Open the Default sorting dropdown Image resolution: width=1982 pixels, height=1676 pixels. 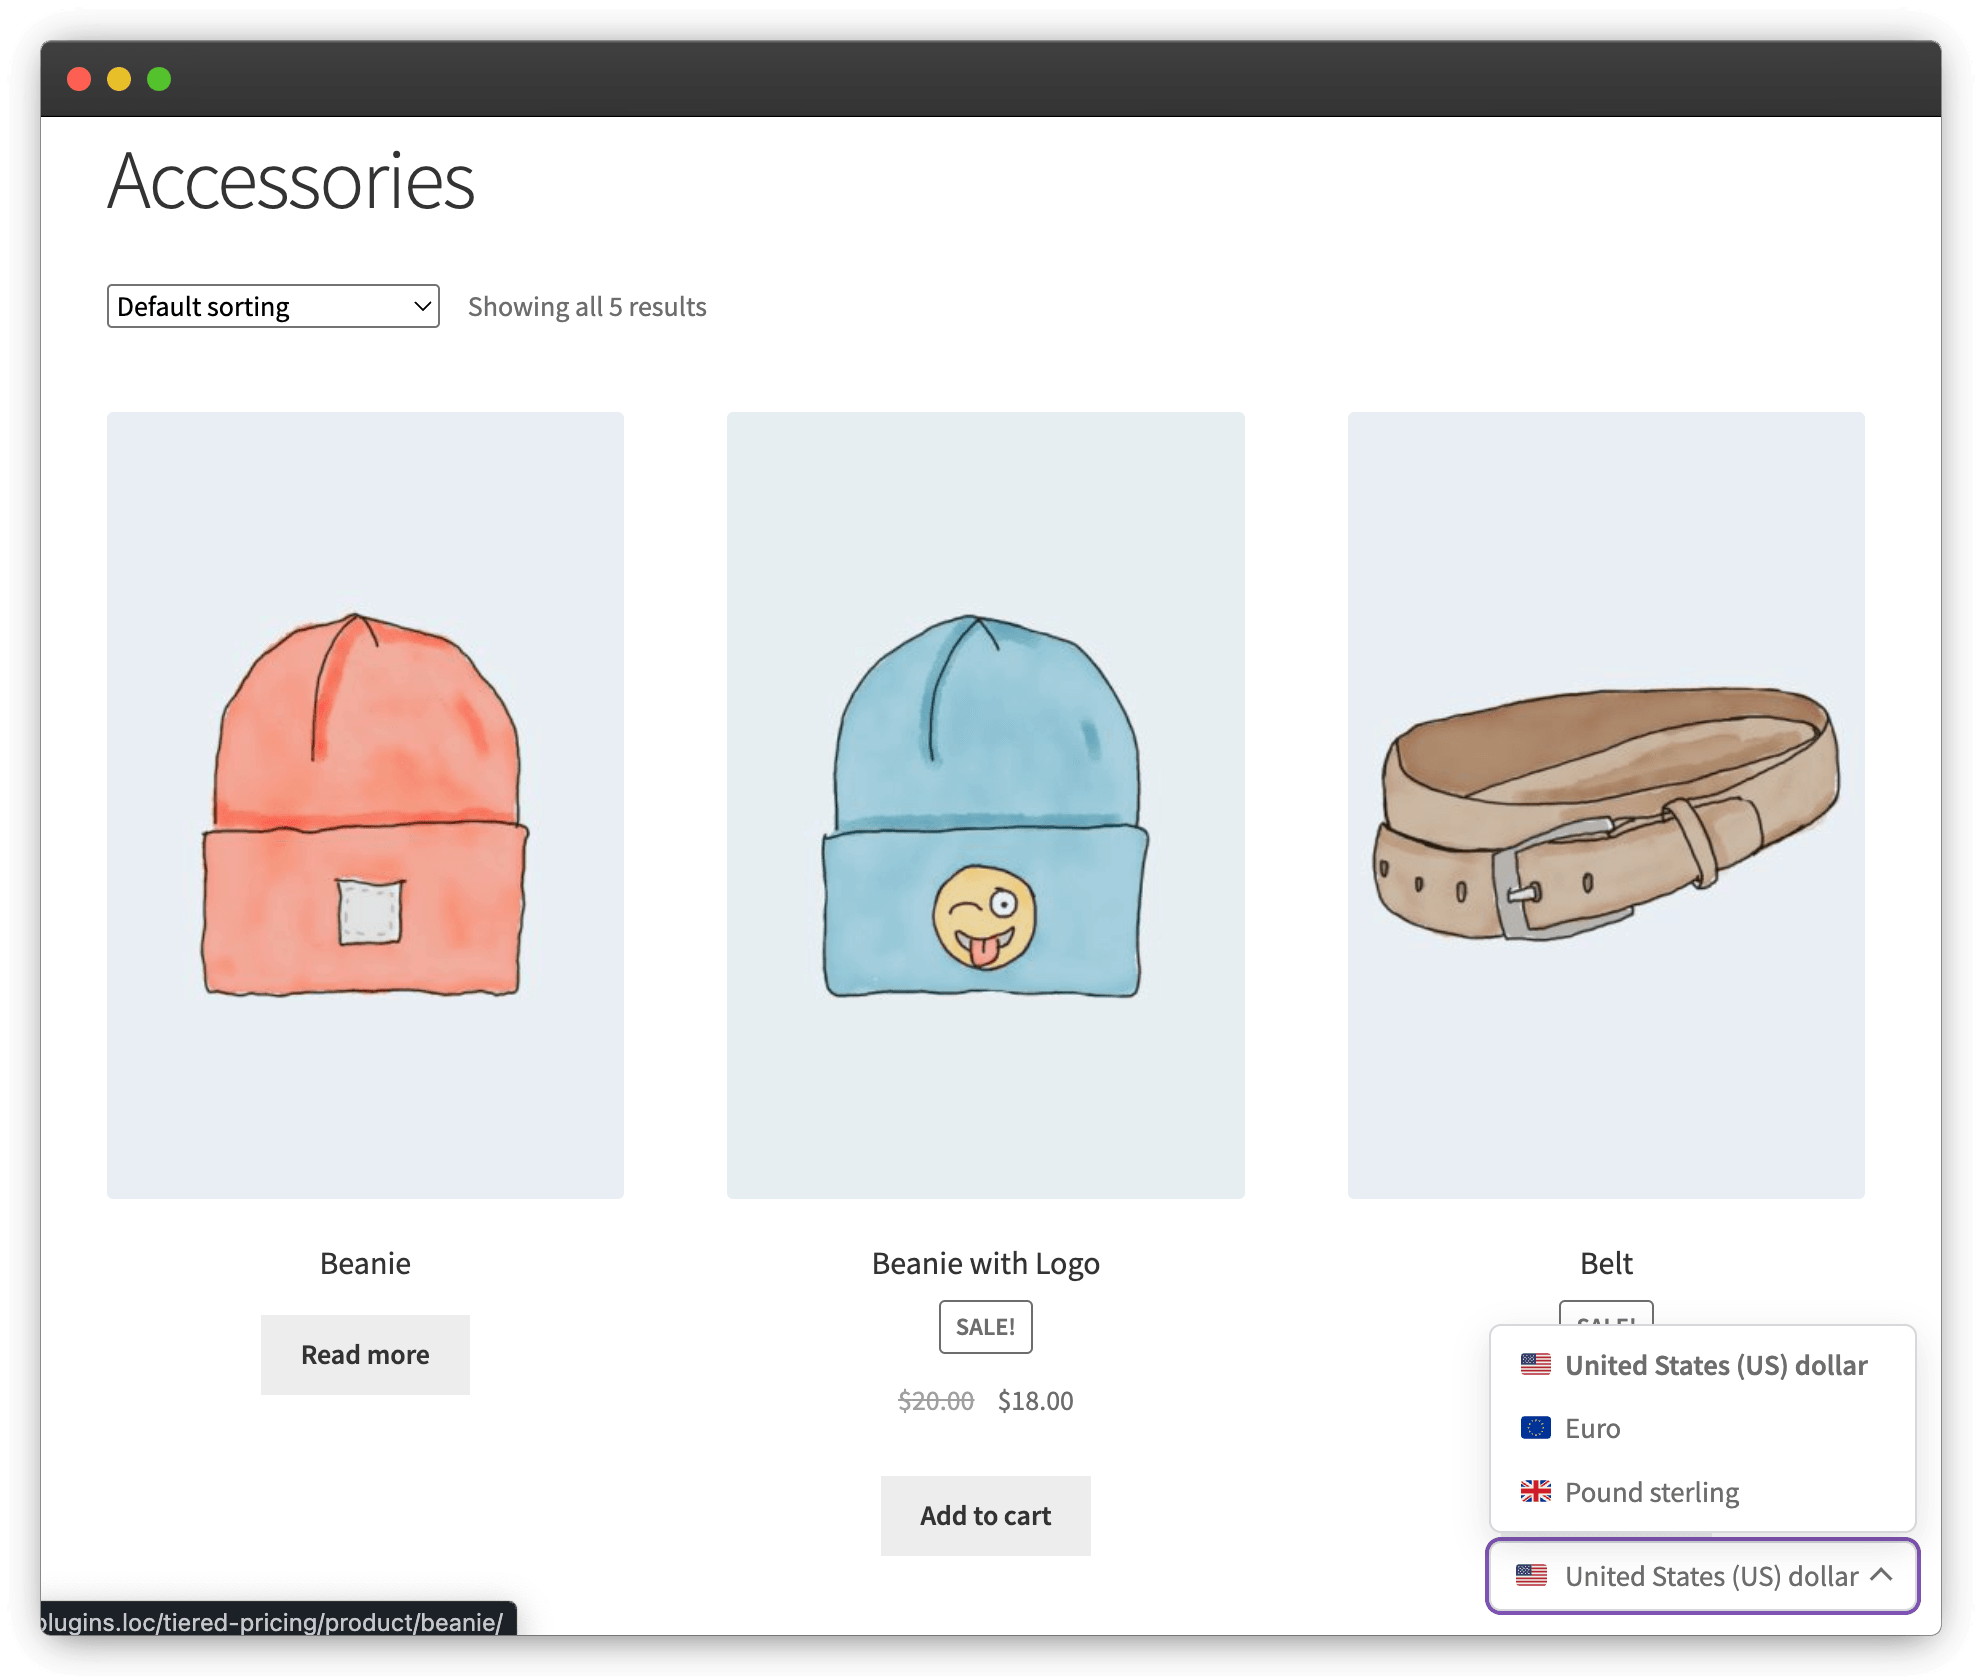273,306
